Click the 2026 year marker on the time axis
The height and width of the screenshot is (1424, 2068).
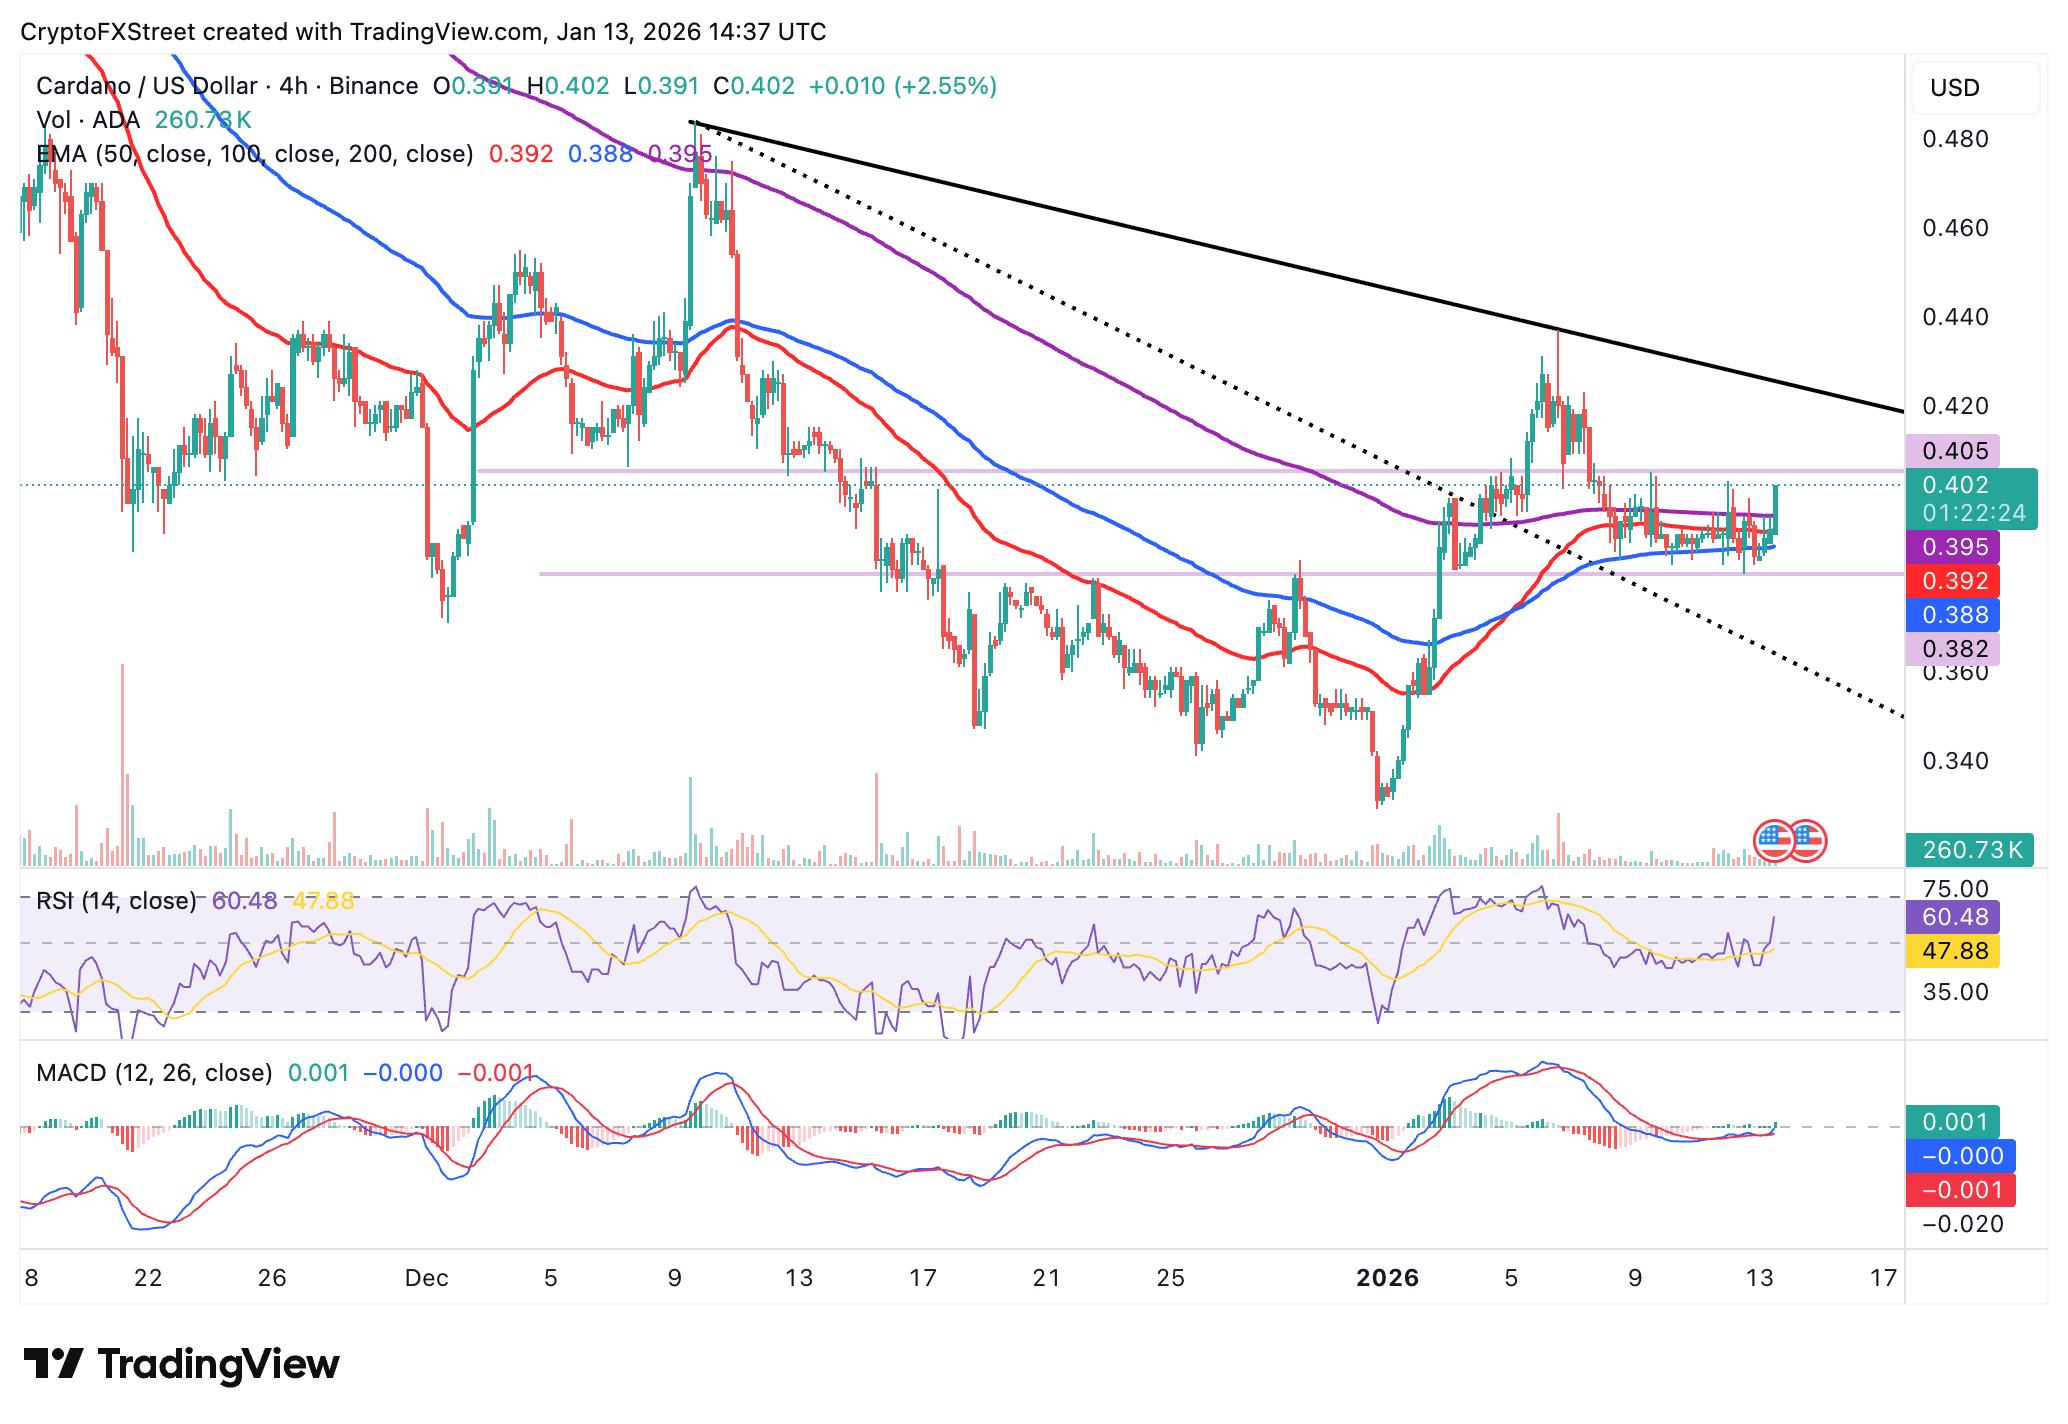coord(1387,1278)
